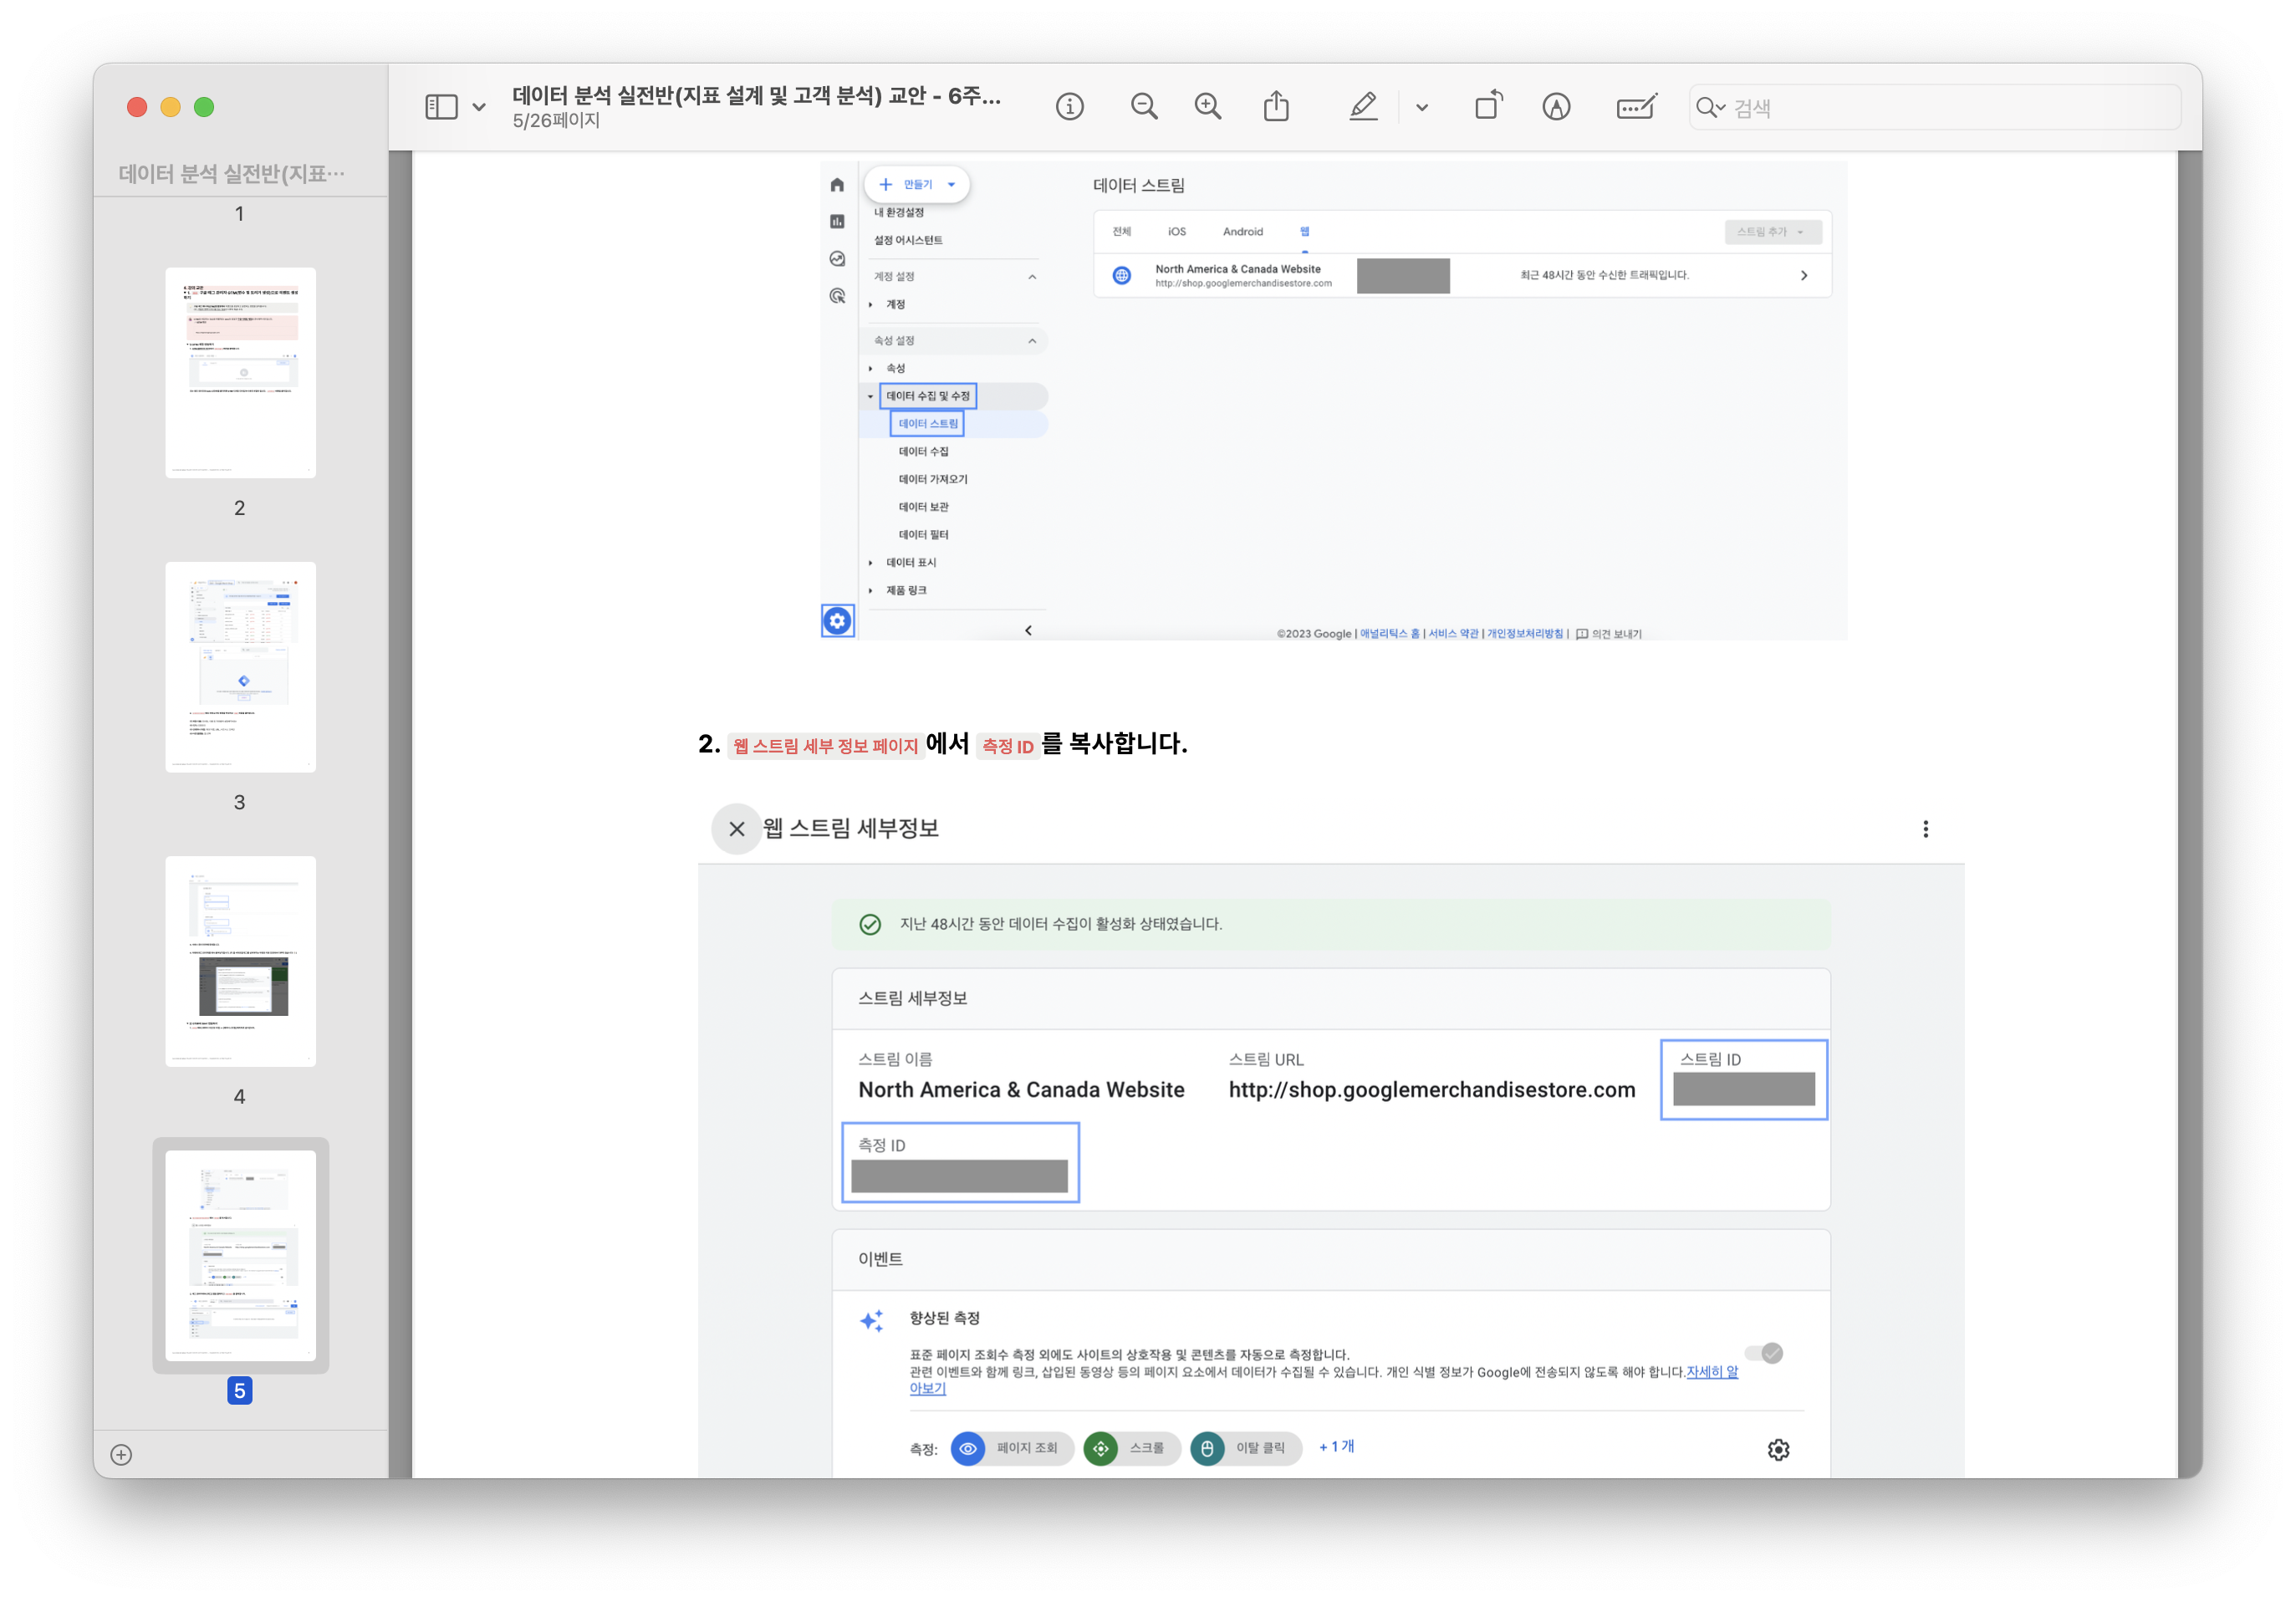Open page 4 thumbnail
2296x1602 pixels.
[x=240, y=961]
